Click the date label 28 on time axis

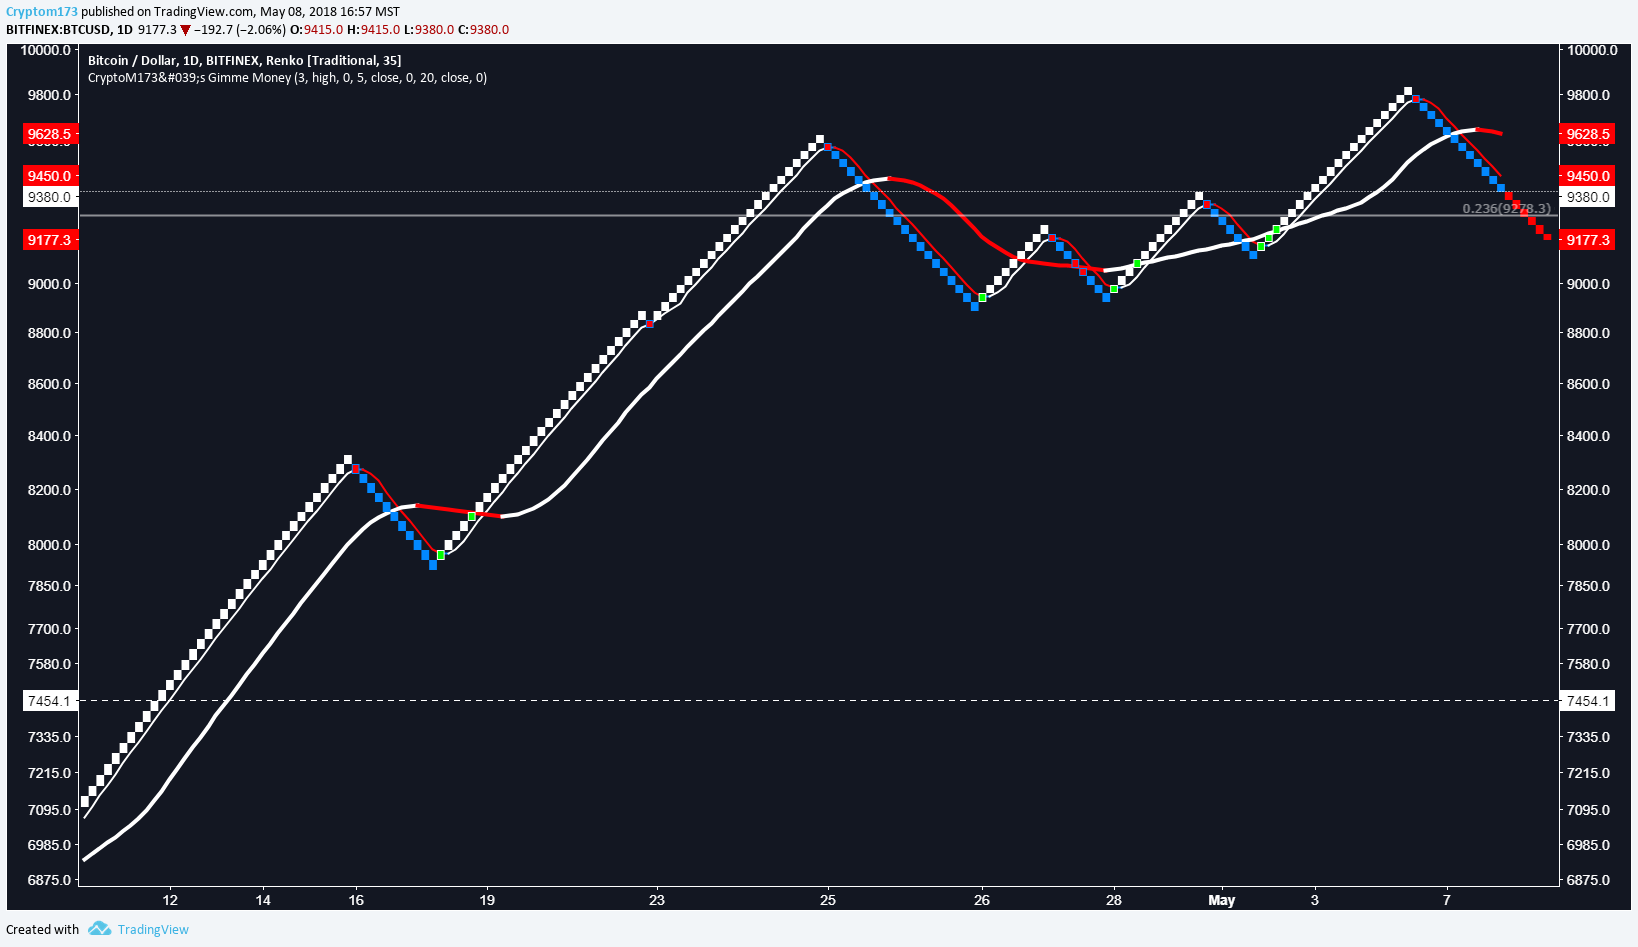[x=1114, y=900]
